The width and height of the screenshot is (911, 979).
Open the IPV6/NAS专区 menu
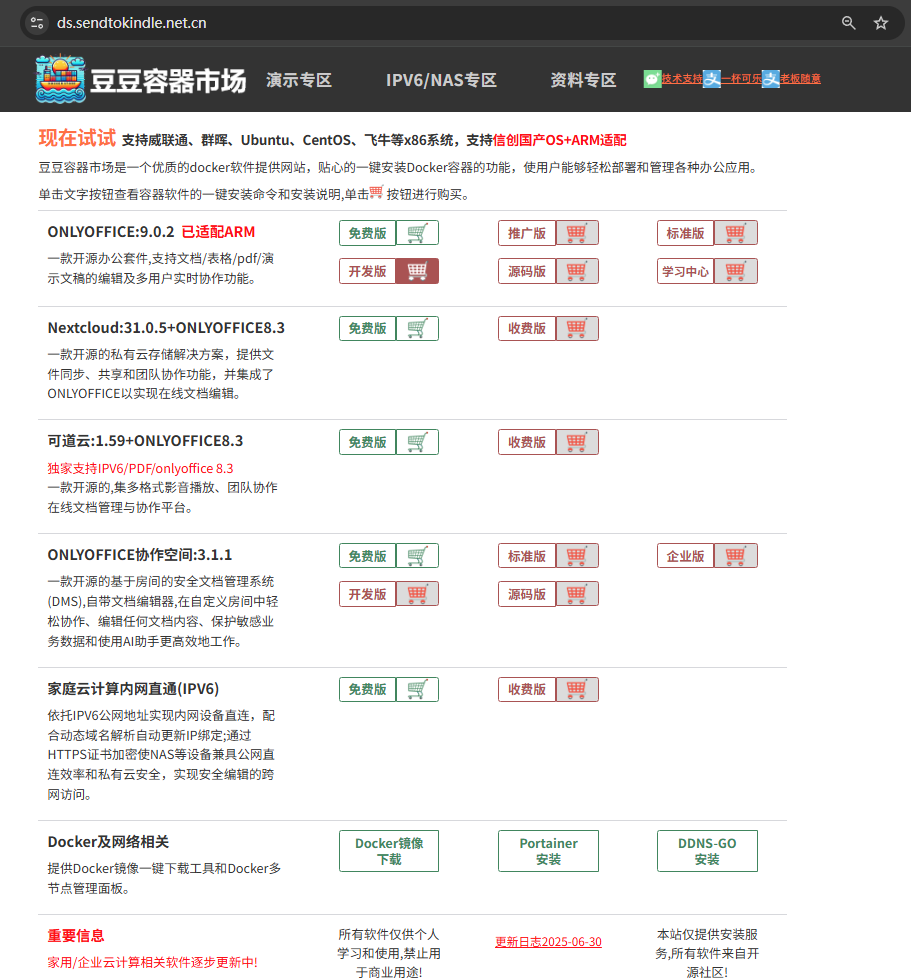[x=441, y=80]
